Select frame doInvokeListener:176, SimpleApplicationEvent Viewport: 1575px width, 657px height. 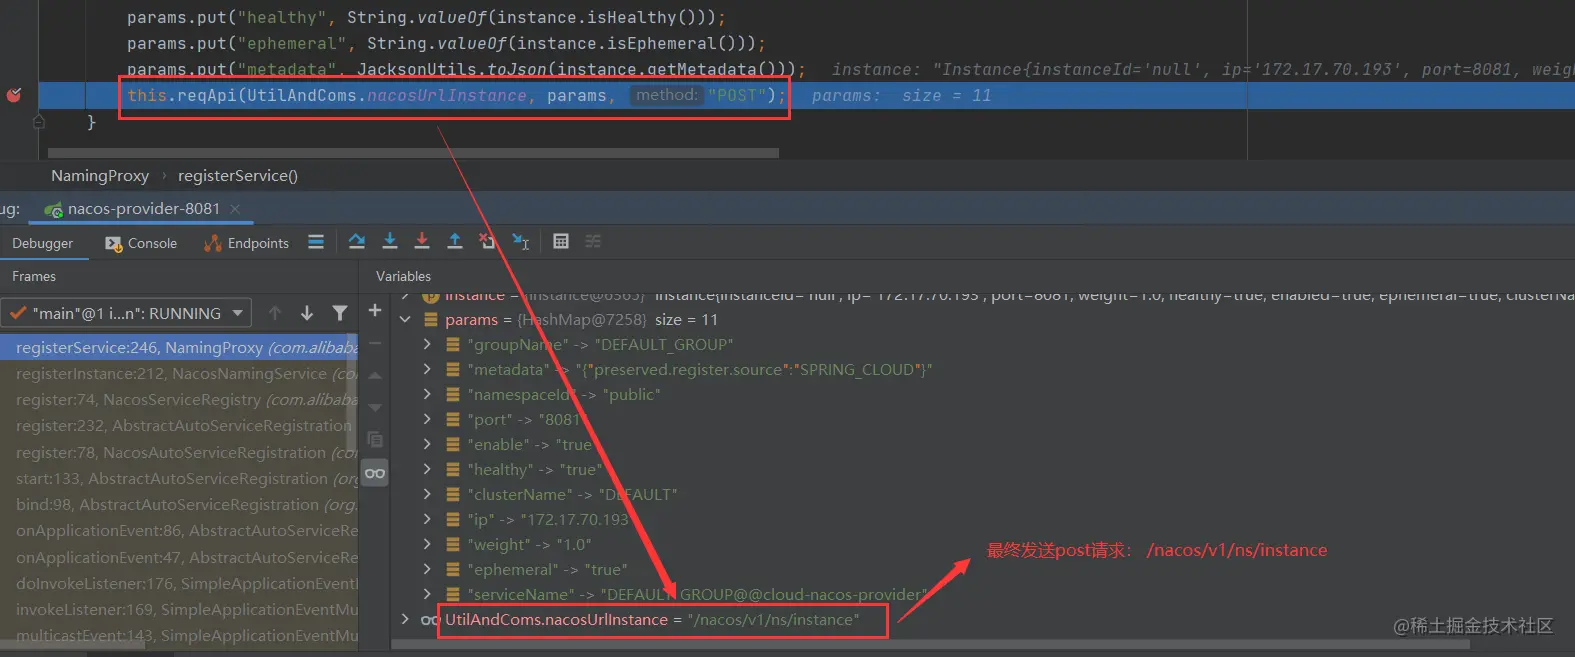[179, 583]
